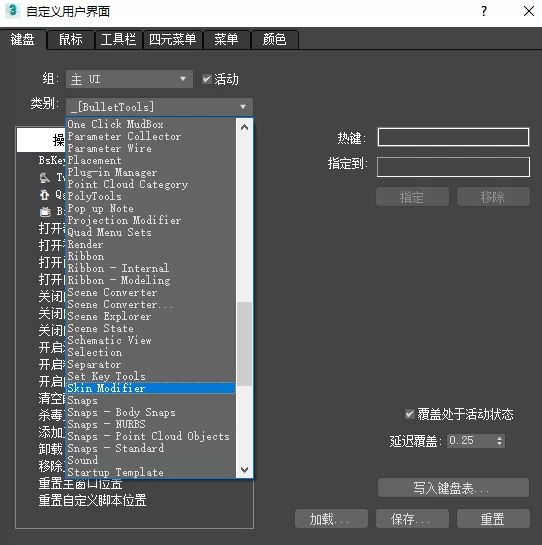
Task: Toggle the 活动 checkbox
Action: (x=207, y=79)
